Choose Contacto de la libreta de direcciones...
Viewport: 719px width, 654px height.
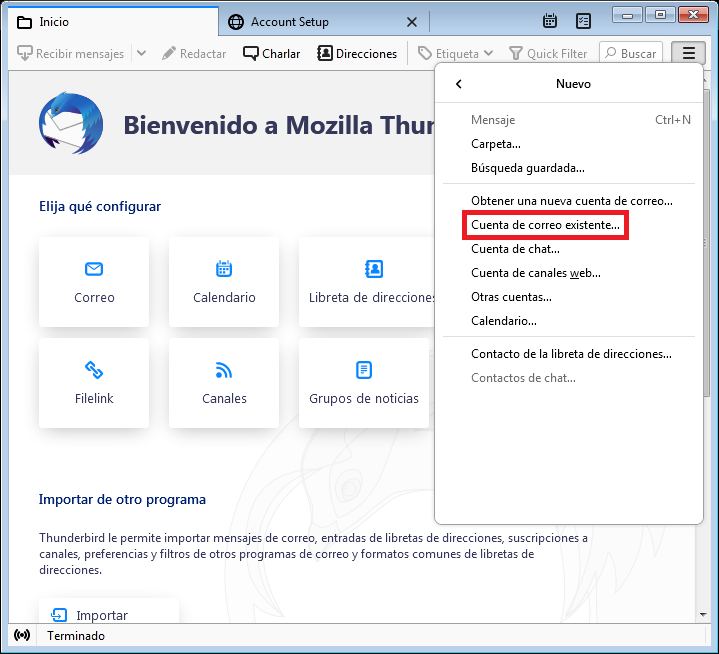point(569,354)
